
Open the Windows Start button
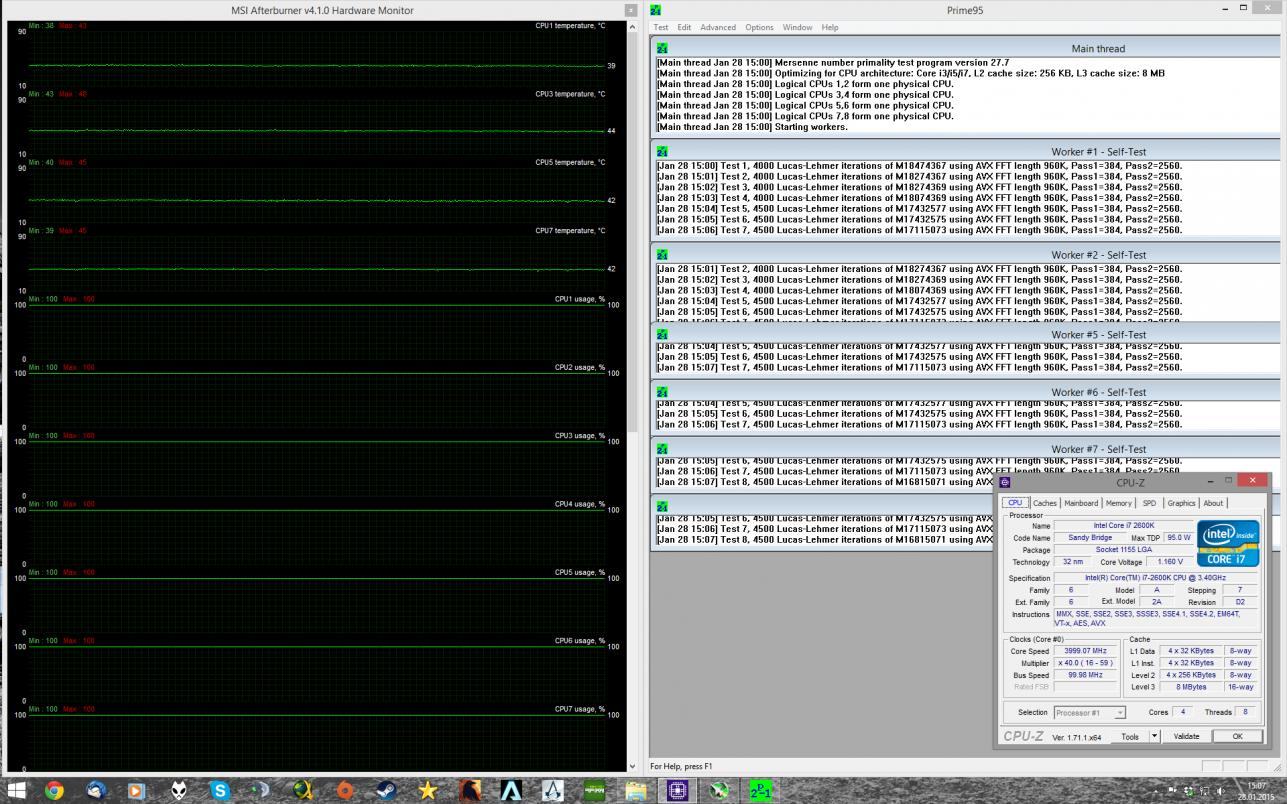16,790
